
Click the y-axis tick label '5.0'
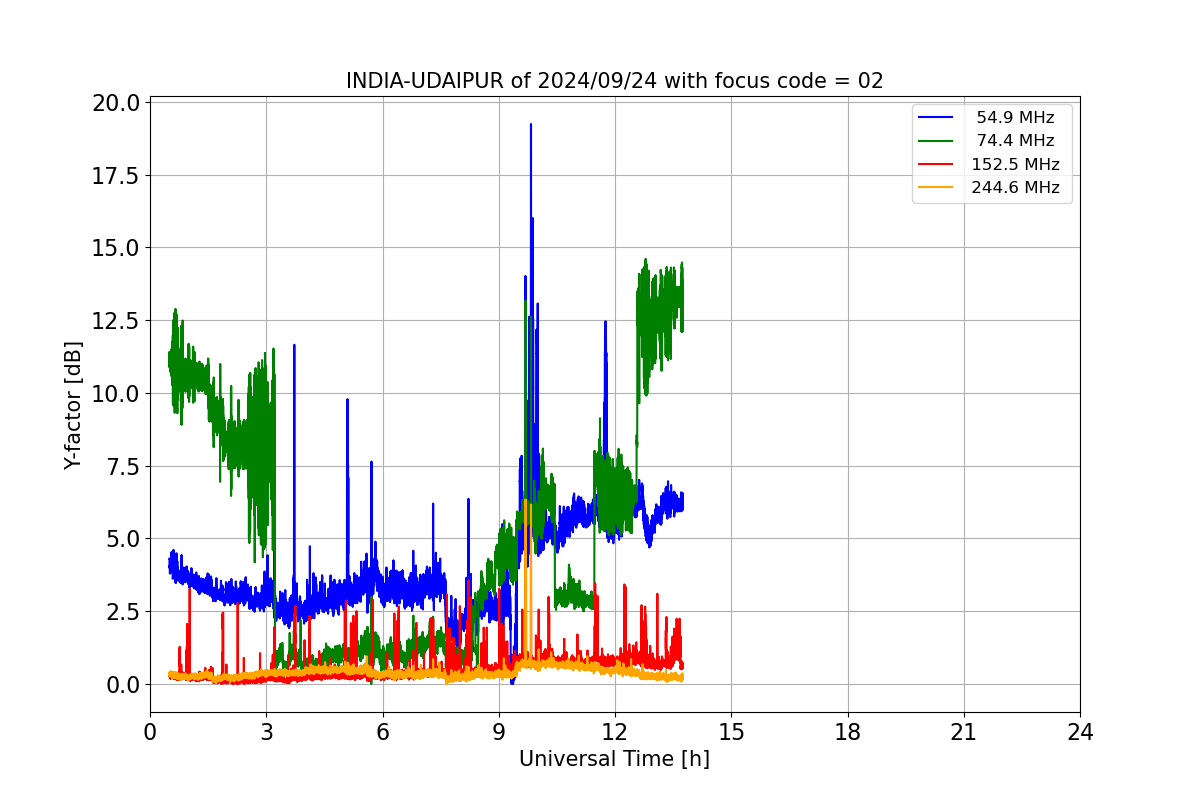tap(122, 539)
